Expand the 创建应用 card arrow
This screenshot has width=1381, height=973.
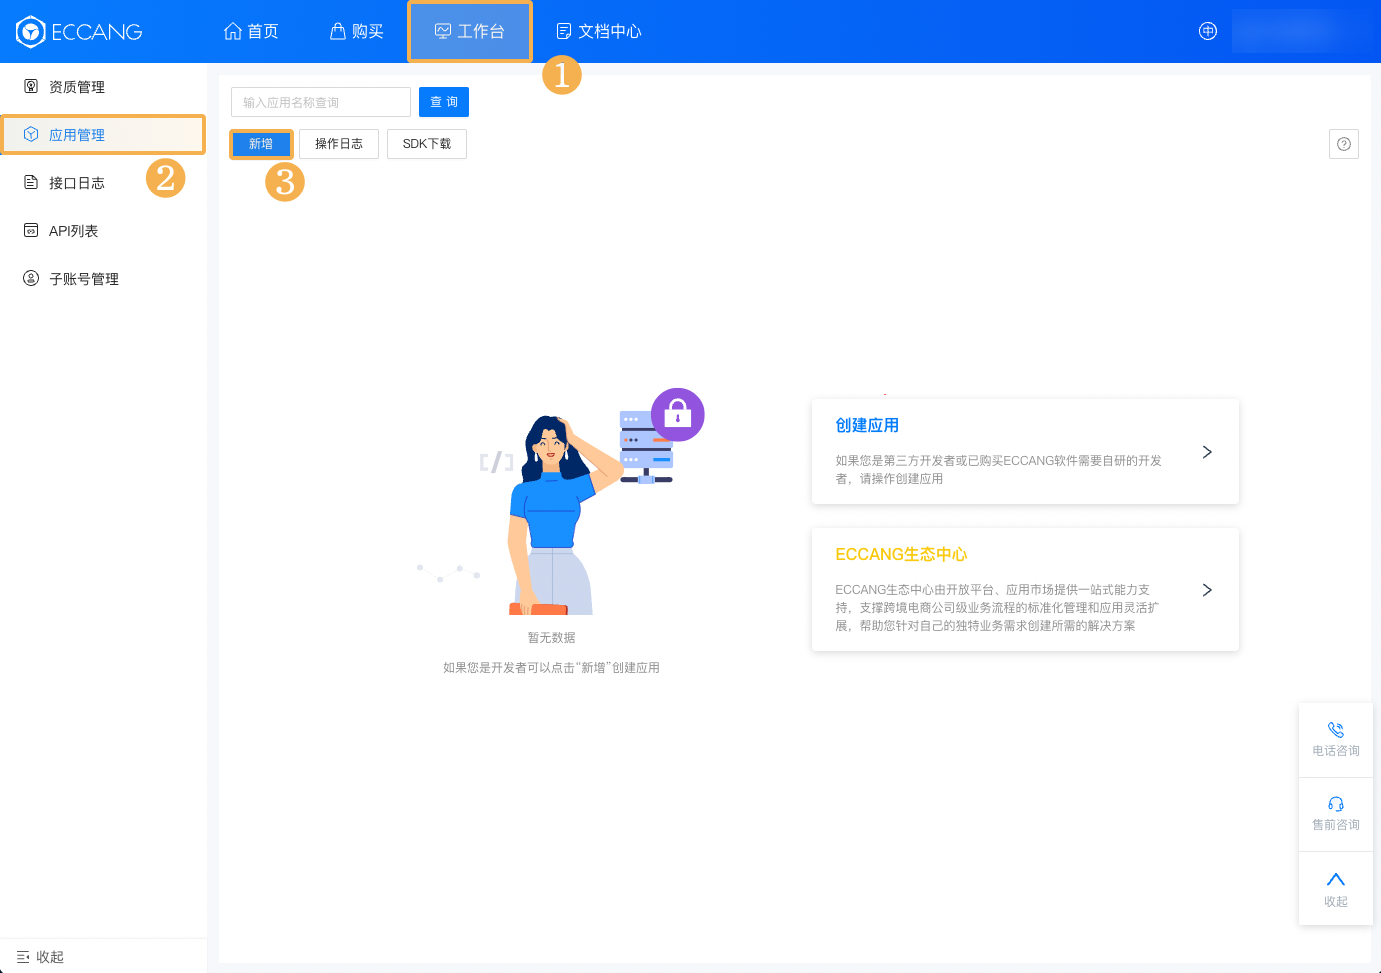click(x=1207, y=452)
